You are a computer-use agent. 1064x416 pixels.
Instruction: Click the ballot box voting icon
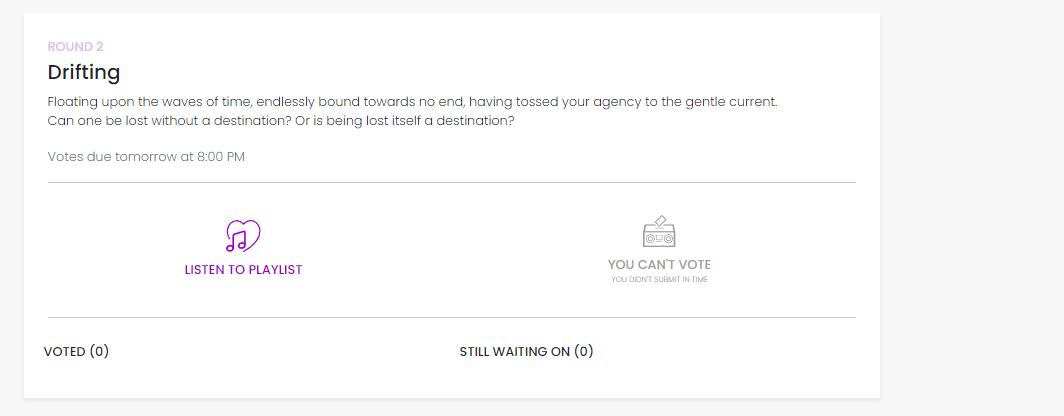click(659, 231)
